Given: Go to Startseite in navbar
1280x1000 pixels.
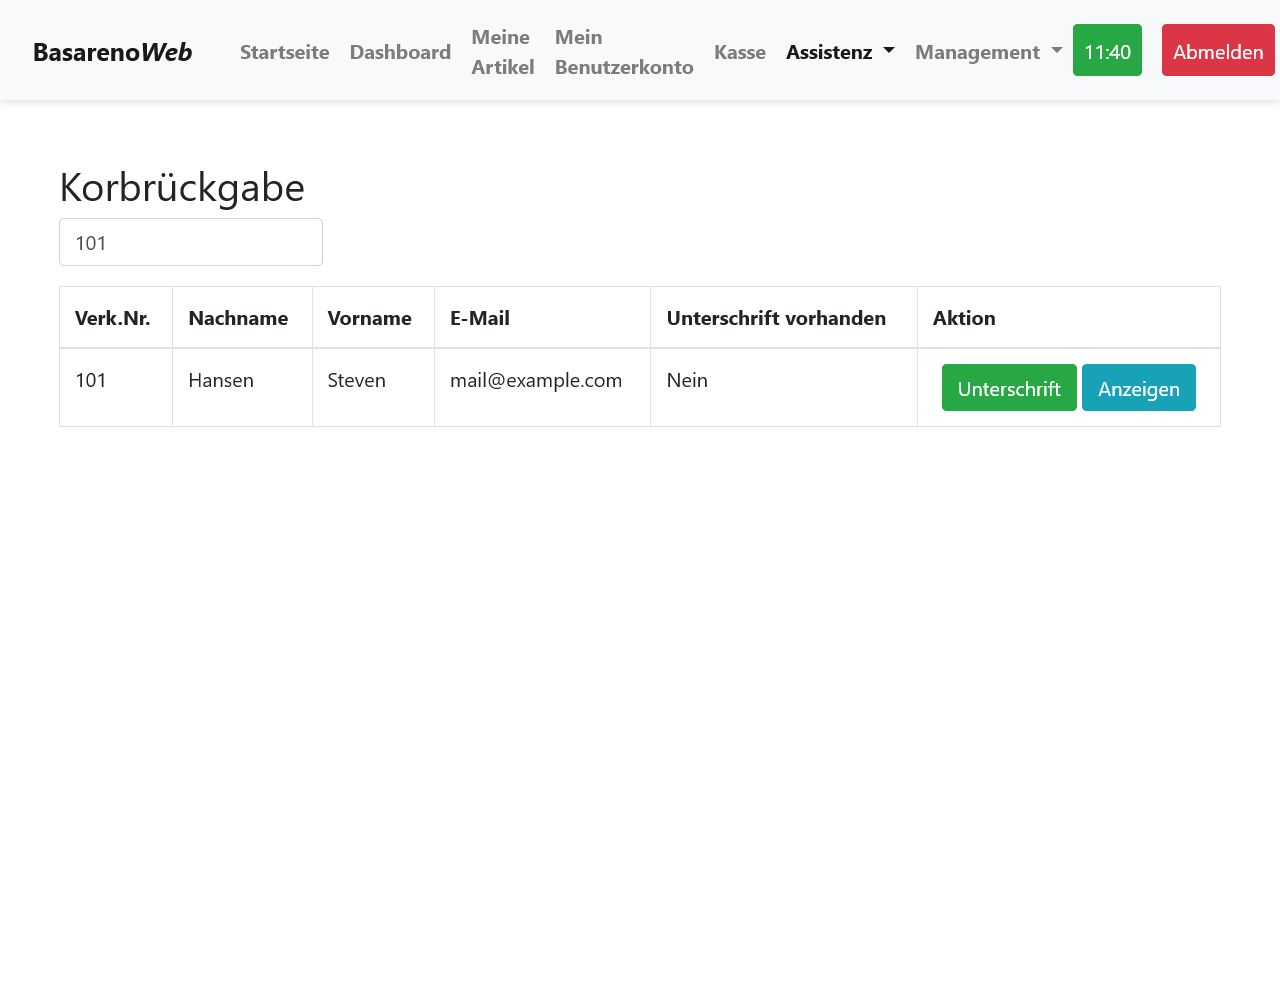Looking at the screenshot, I should [x=284, y=52].
